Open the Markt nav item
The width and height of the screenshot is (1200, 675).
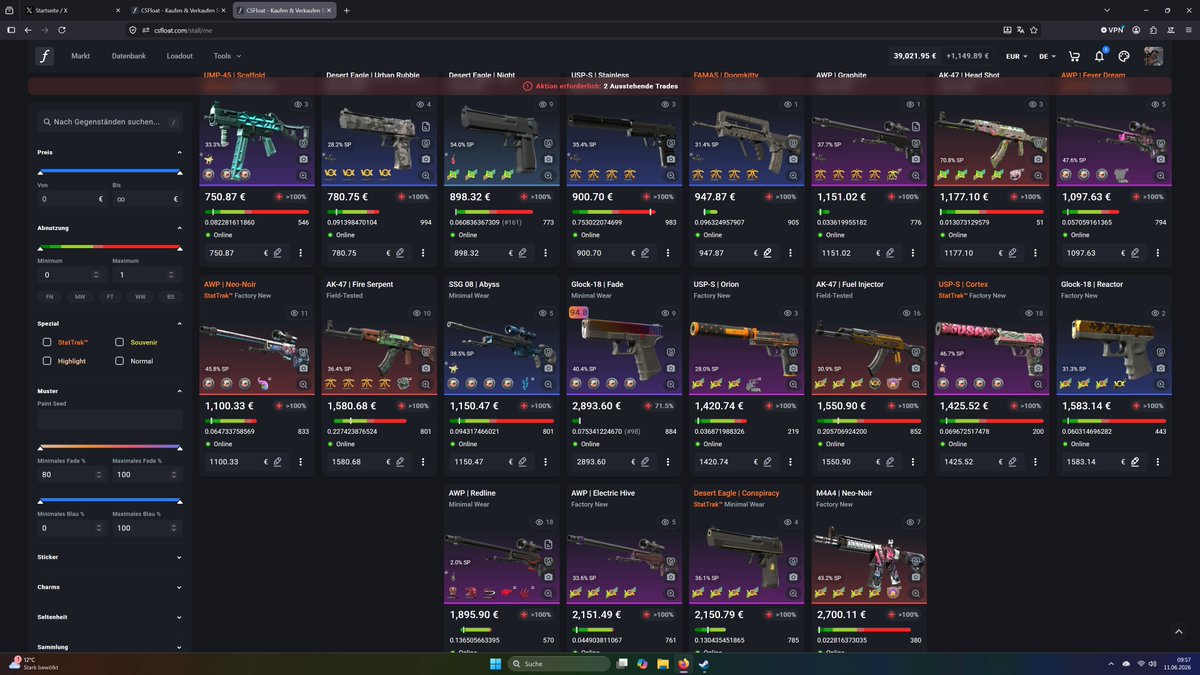tap(81, 56)
